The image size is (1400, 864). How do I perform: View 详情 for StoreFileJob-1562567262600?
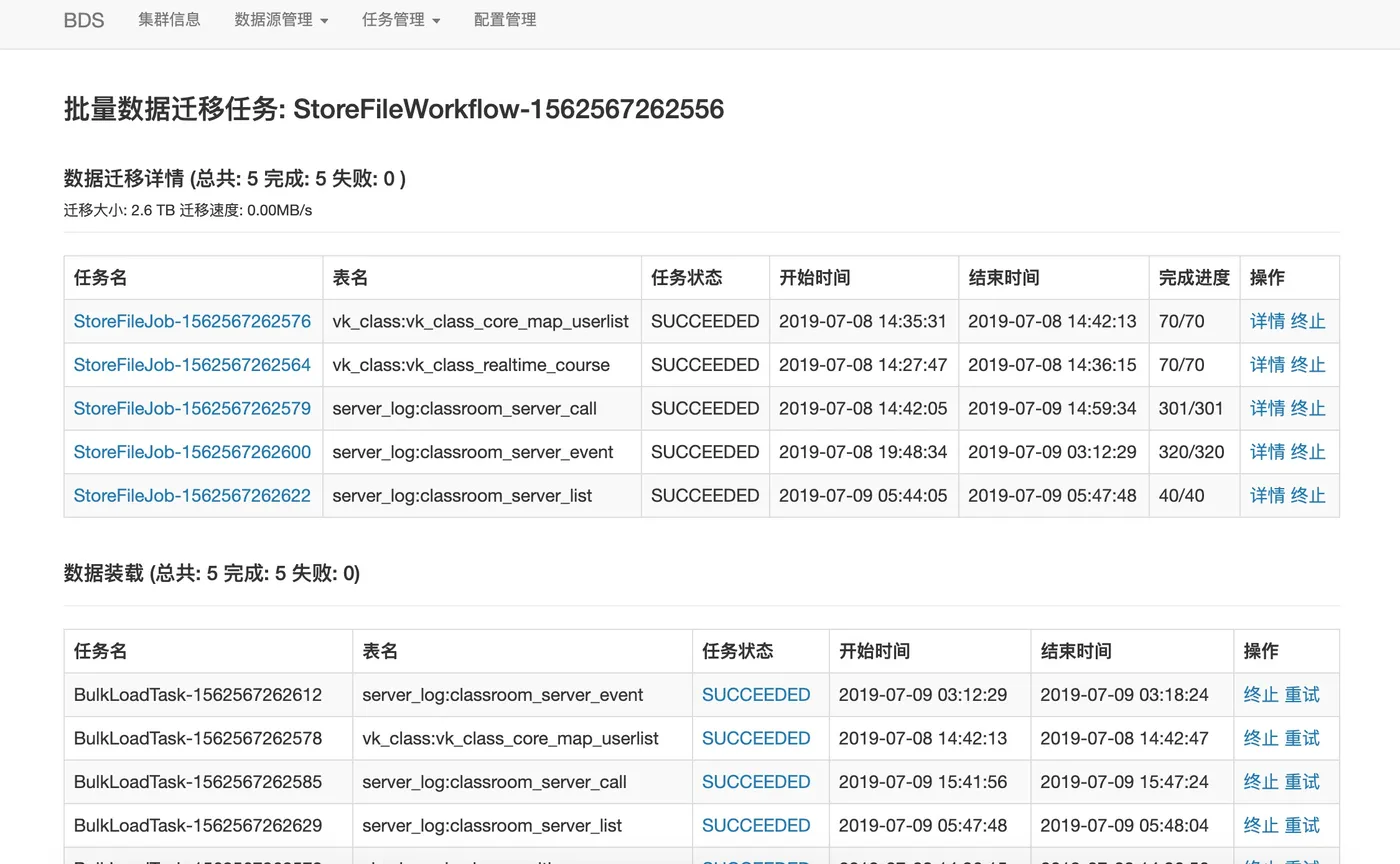pos(1267,452)
